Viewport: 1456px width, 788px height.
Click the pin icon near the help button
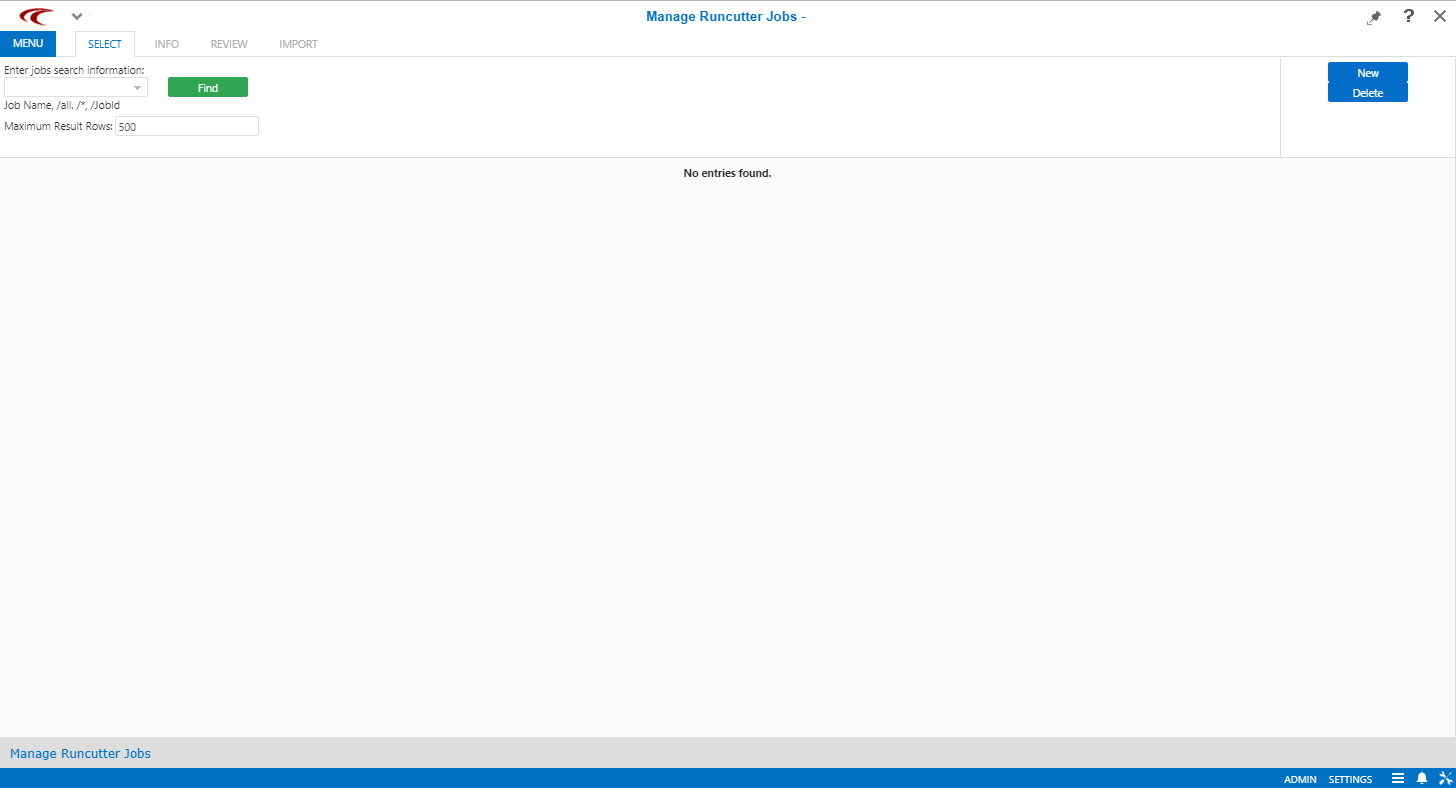click(x=1373, y=16)
